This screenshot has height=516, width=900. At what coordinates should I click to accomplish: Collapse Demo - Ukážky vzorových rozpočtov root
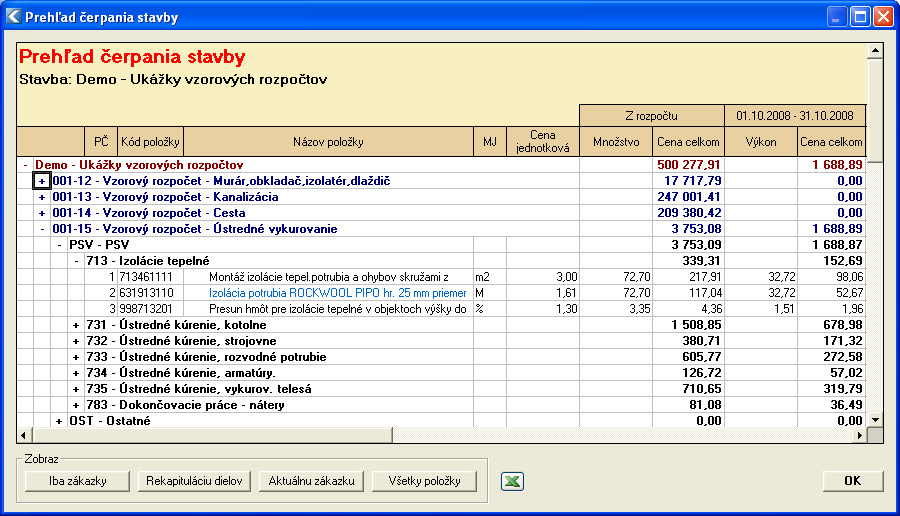click(25, 165)
